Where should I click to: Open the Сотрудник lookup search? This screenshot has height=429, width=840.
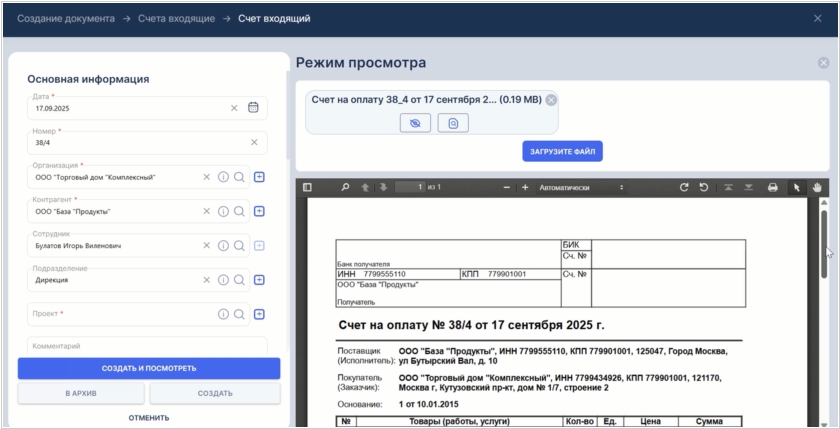(239, 246)
